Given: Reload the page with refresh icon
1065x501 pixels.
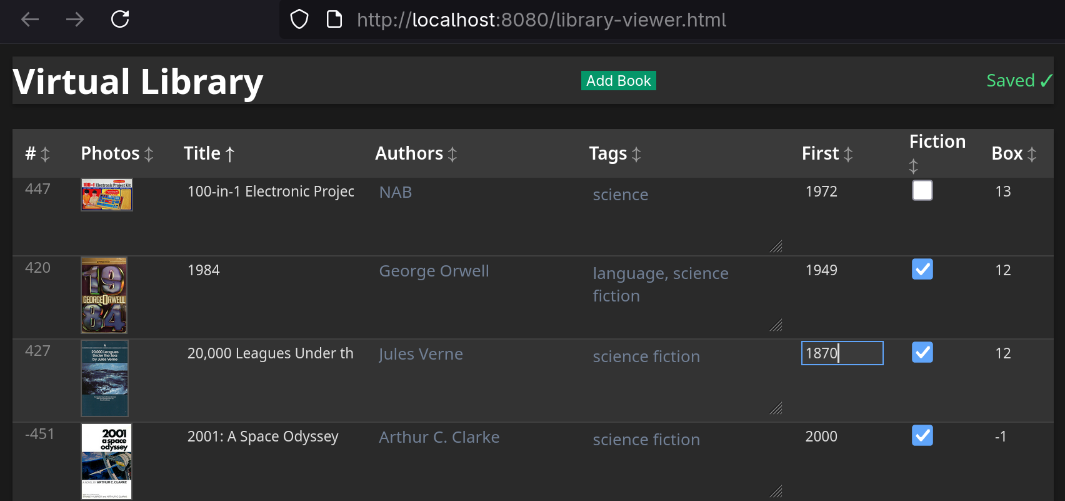Looking at the screenshot, I should click(x=120, y=19).
